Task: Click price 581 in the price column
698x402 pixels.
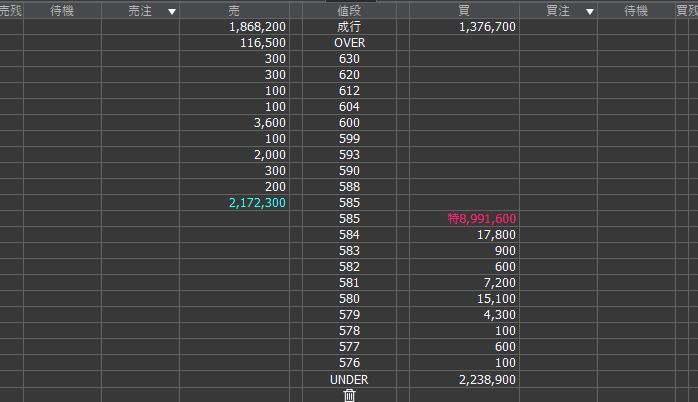Action: click(349, 283)
